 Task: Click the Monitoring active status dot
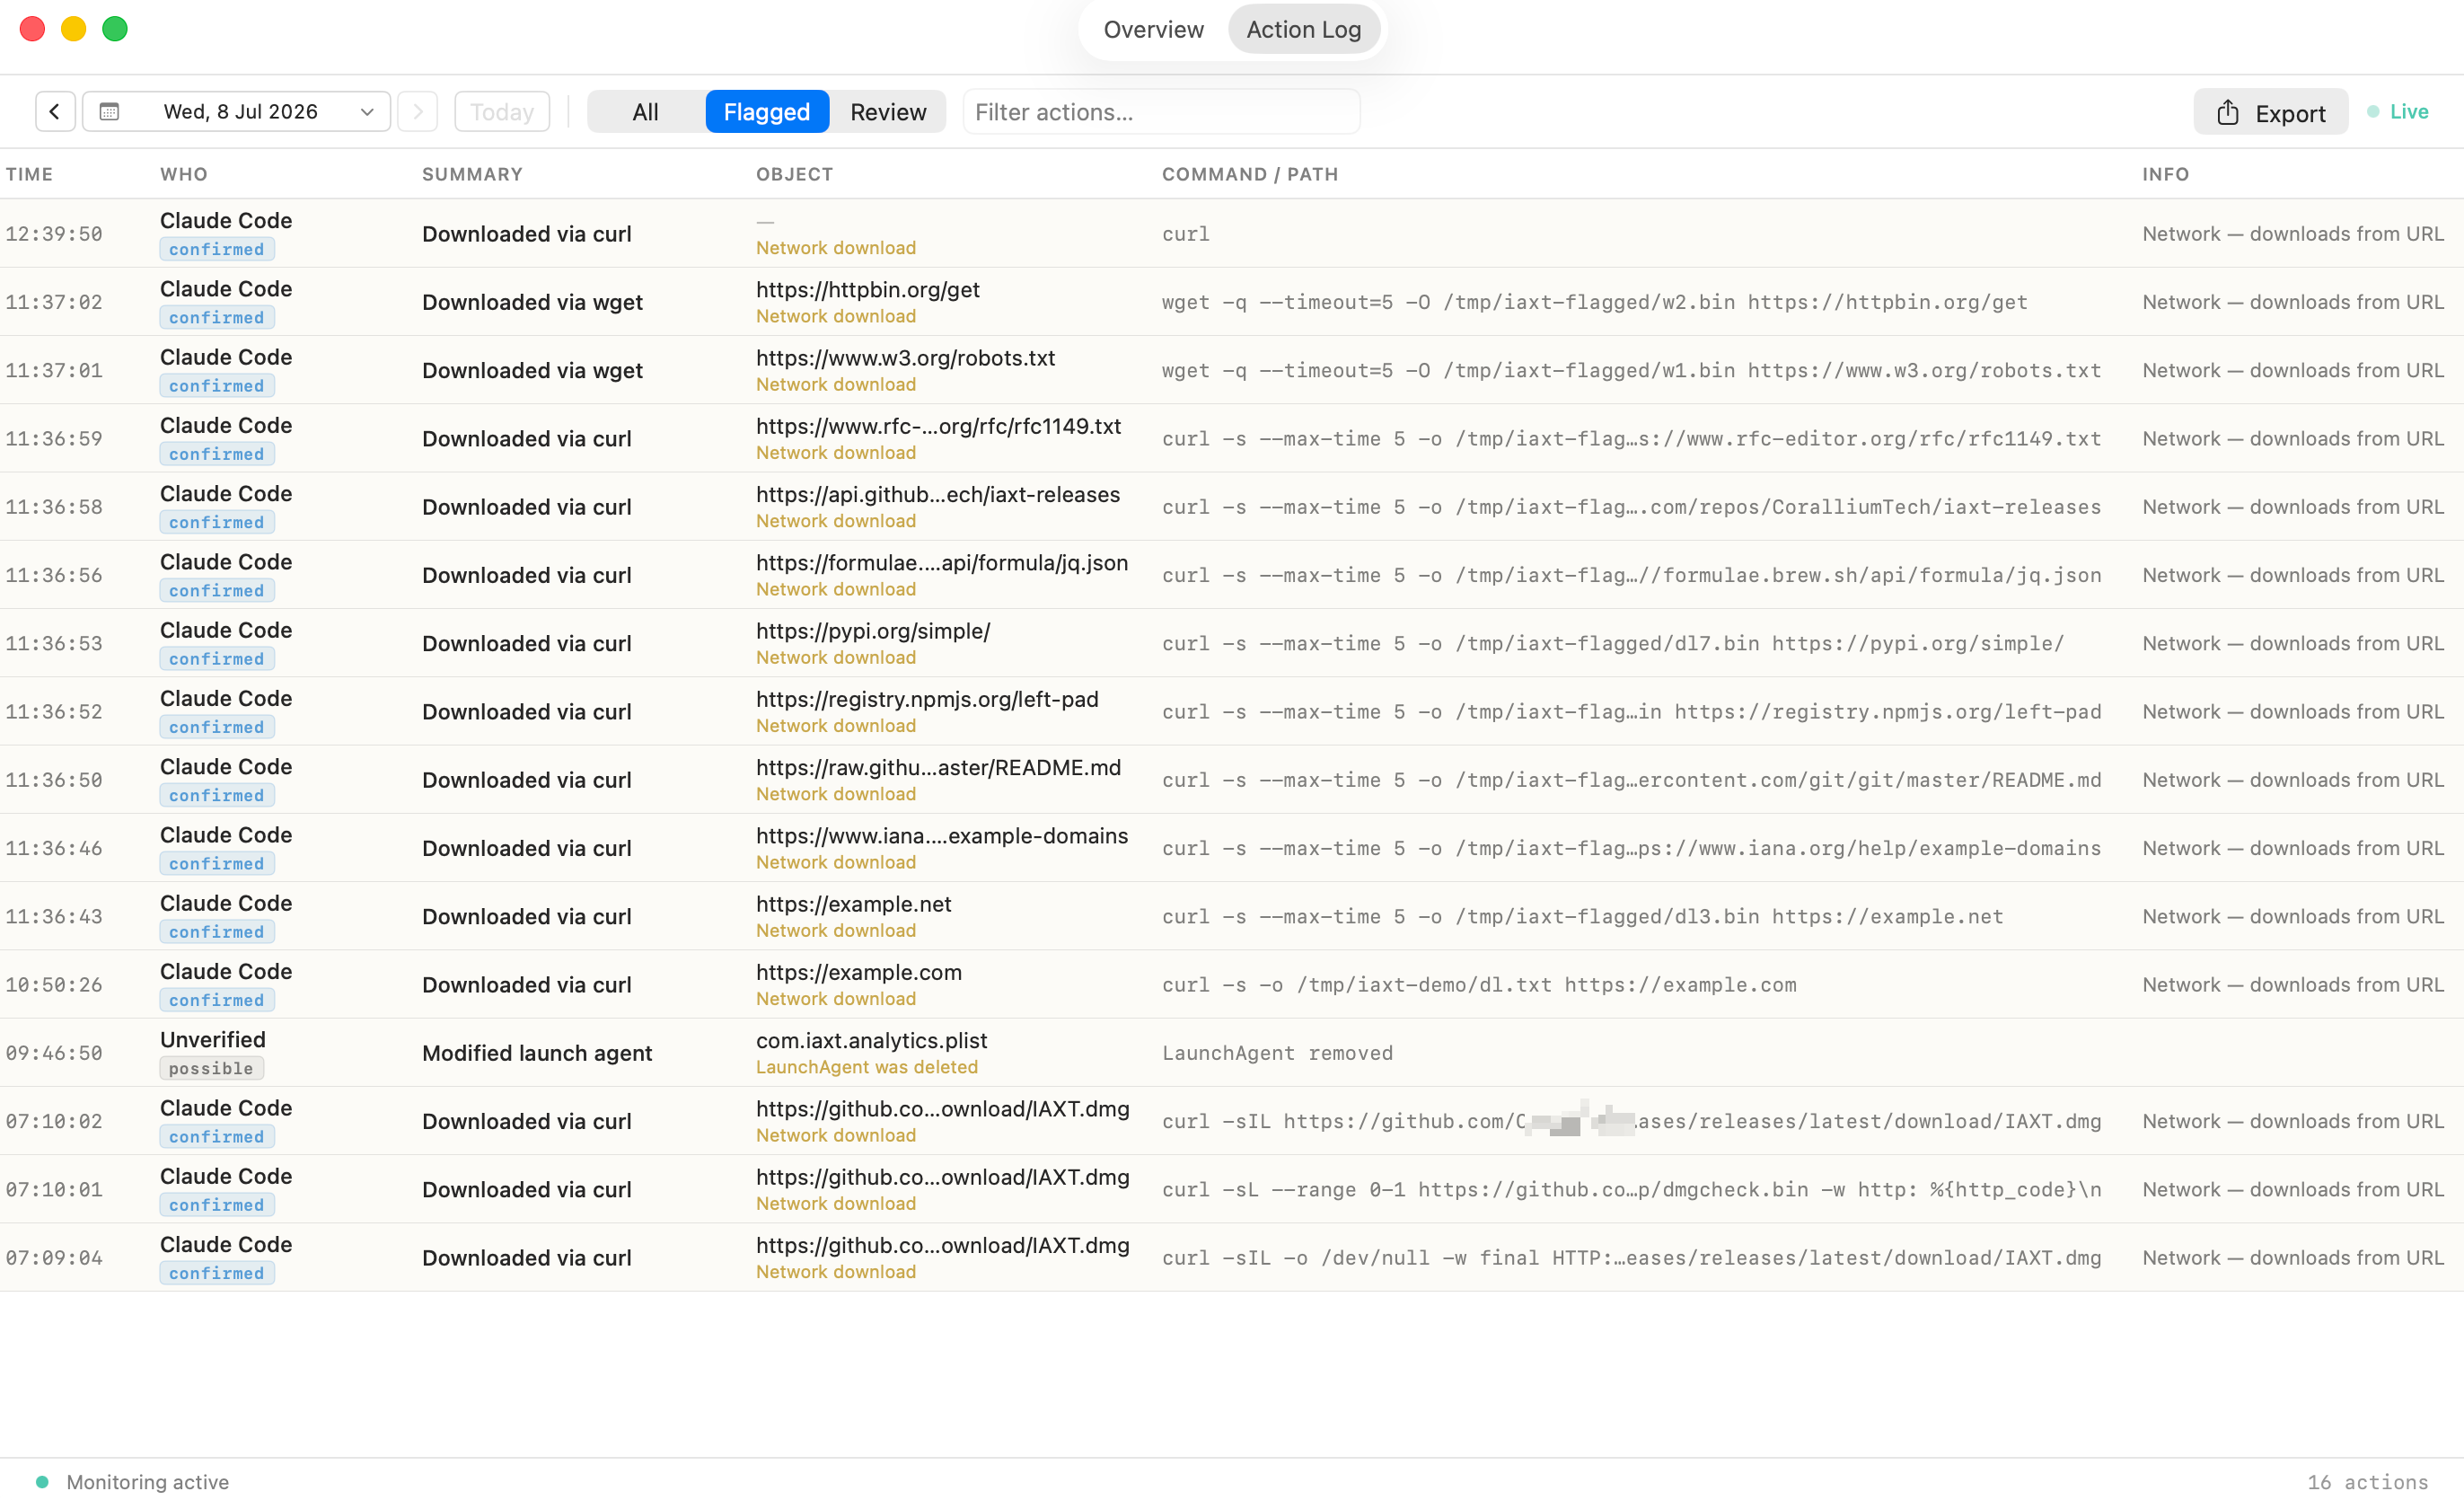(42, 1481)
